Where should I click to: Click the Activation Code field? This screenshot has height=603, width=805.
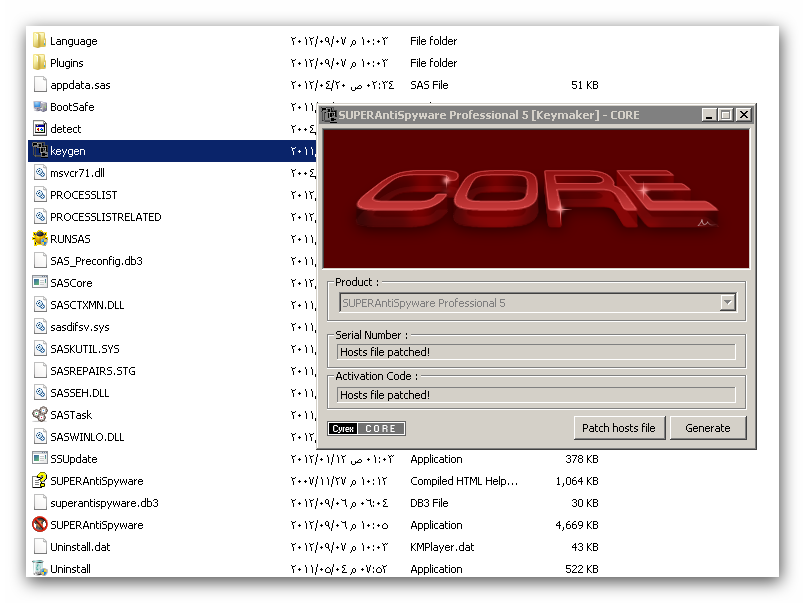coord(536,395)
